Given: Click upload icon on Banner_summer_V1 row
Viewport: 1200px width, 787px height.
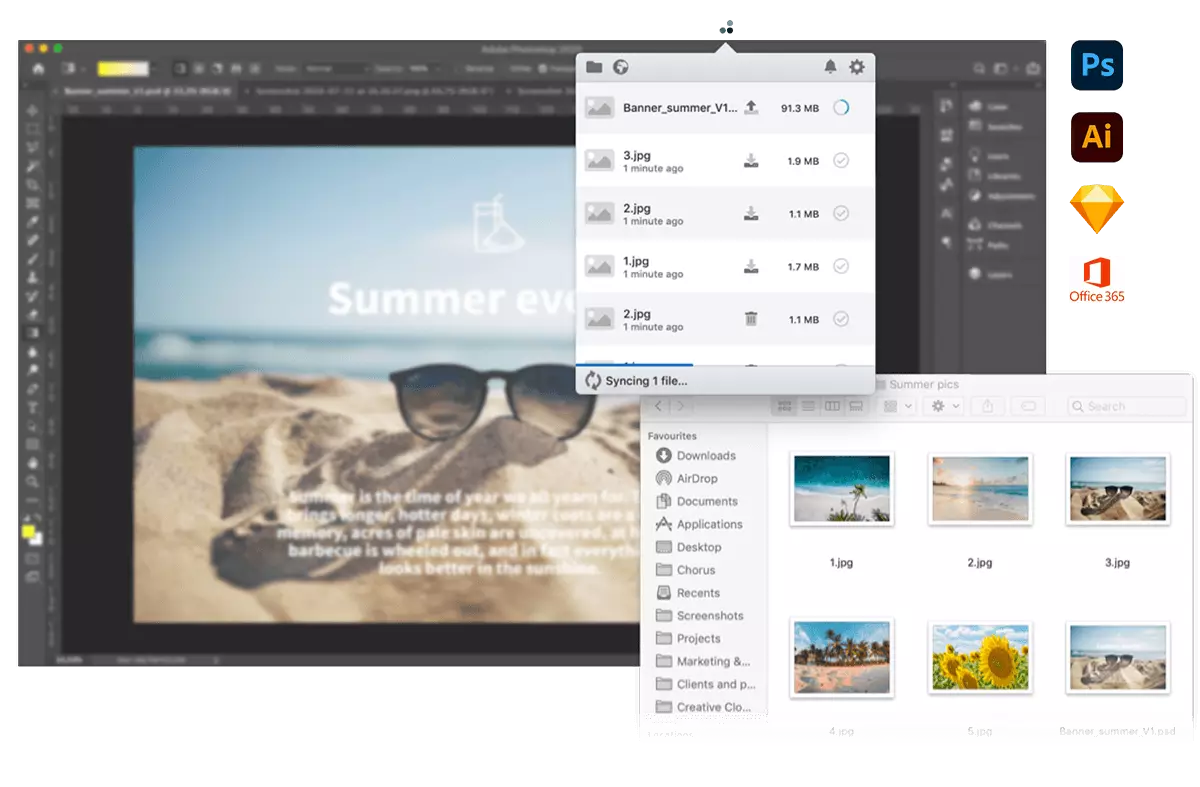Looking at the screenshot, I should point(752,107).
